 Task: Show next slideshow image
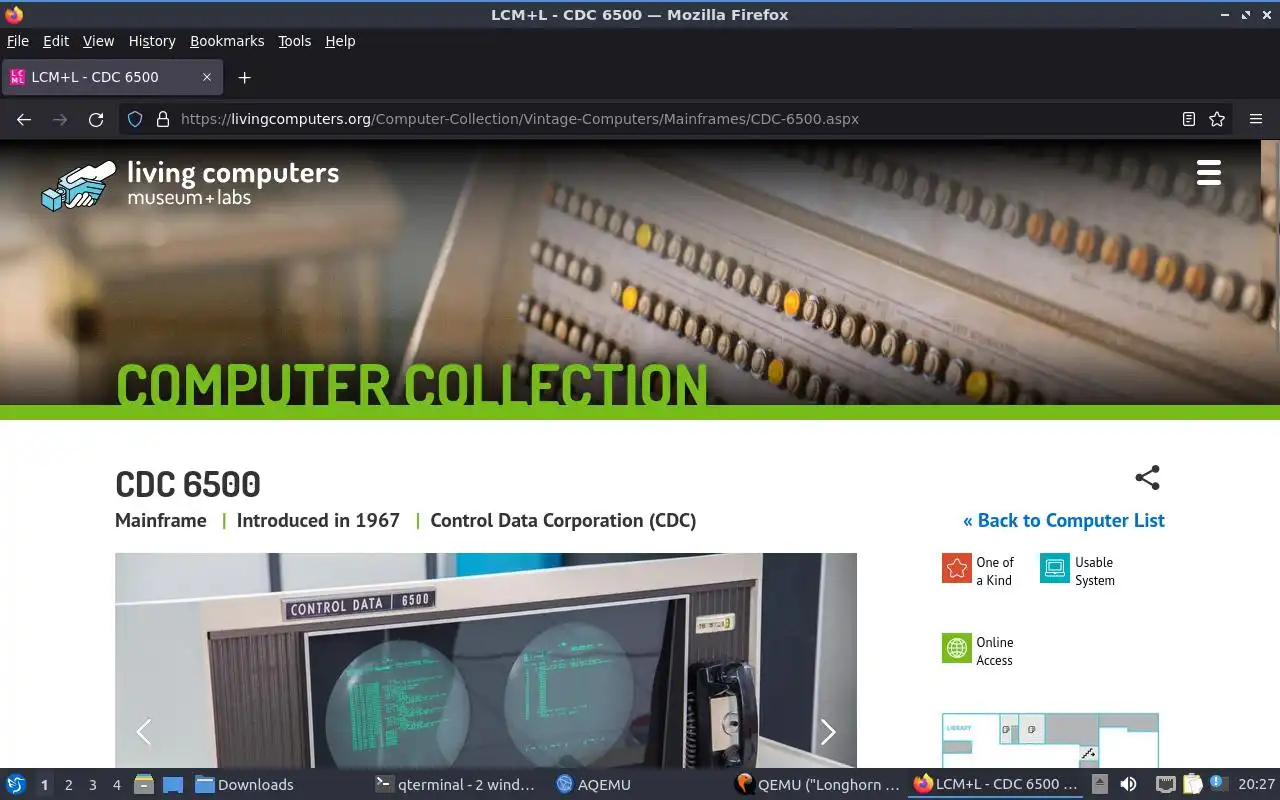828,732
